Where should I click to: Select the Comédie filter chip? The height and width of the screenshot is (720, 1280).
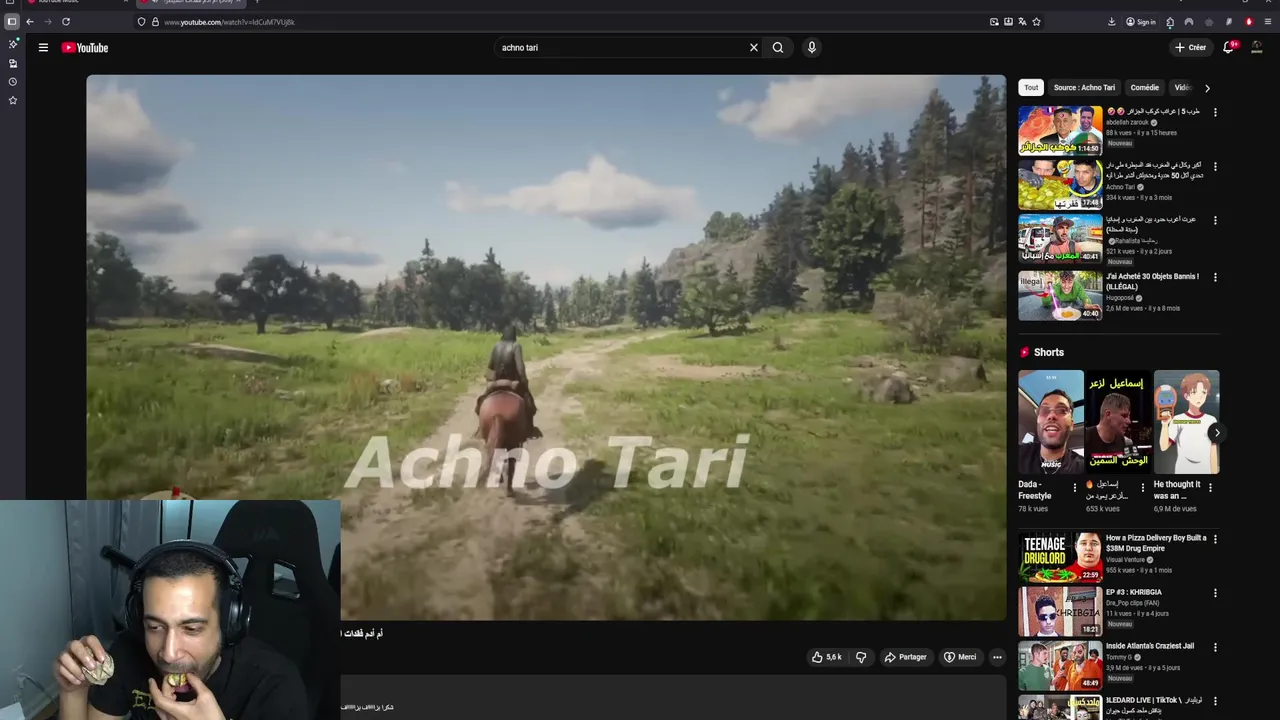click(x=1145, y=87)
